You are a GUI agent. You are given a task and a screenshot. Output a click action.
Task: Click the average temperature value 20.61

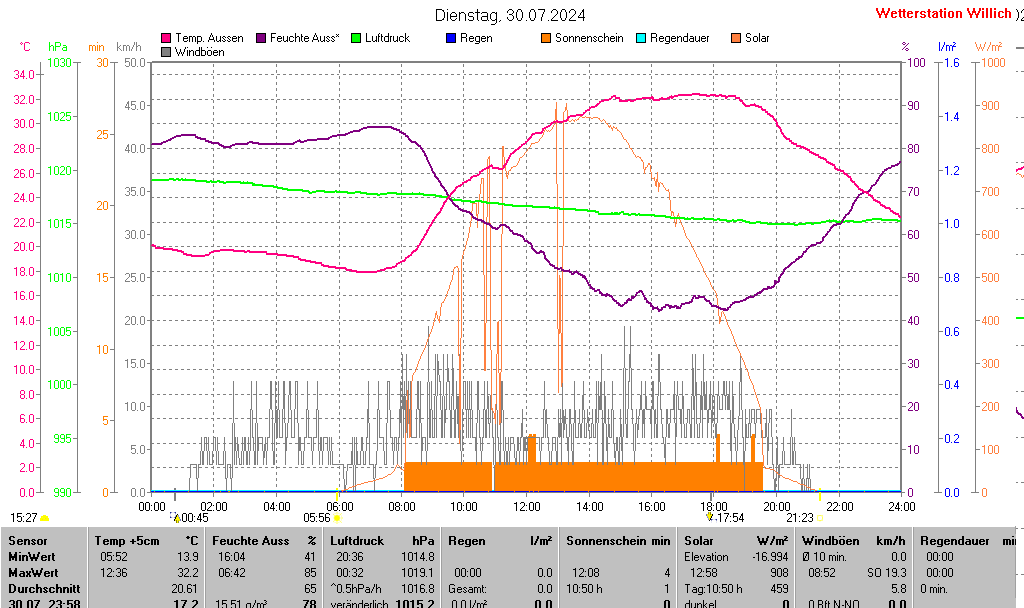[184, 588]
